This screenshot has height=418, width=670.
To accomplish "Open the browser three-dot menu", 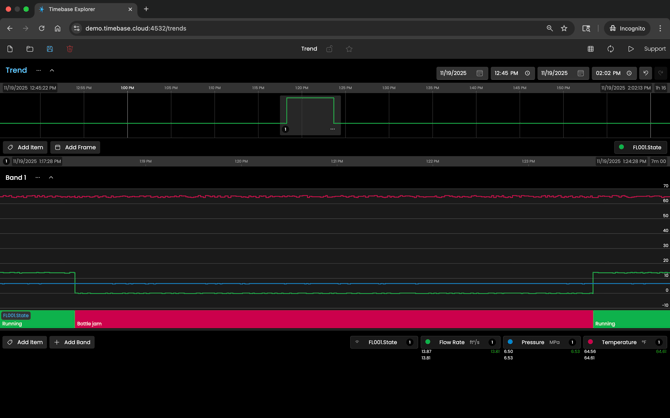I will click(x=660, y=28).
